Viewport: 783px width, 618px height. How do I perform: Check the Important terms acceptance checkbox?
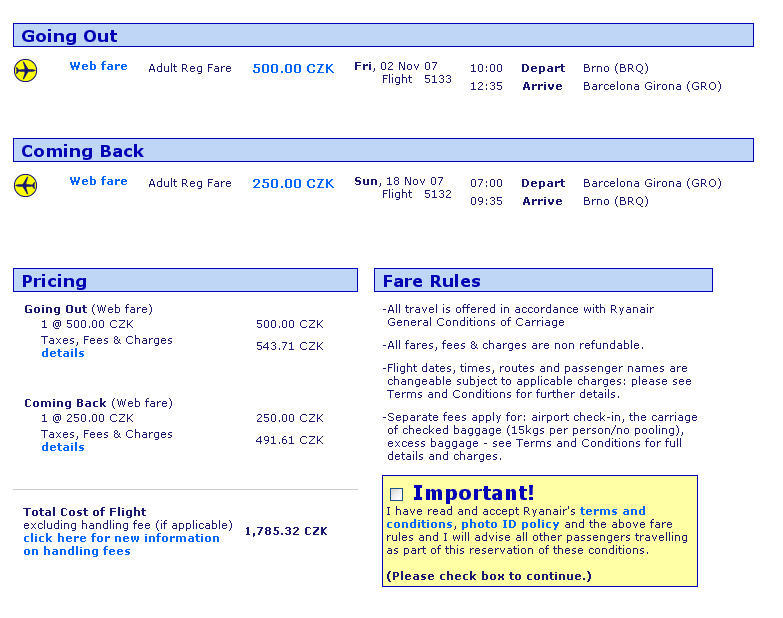click(x=396, y=494)
